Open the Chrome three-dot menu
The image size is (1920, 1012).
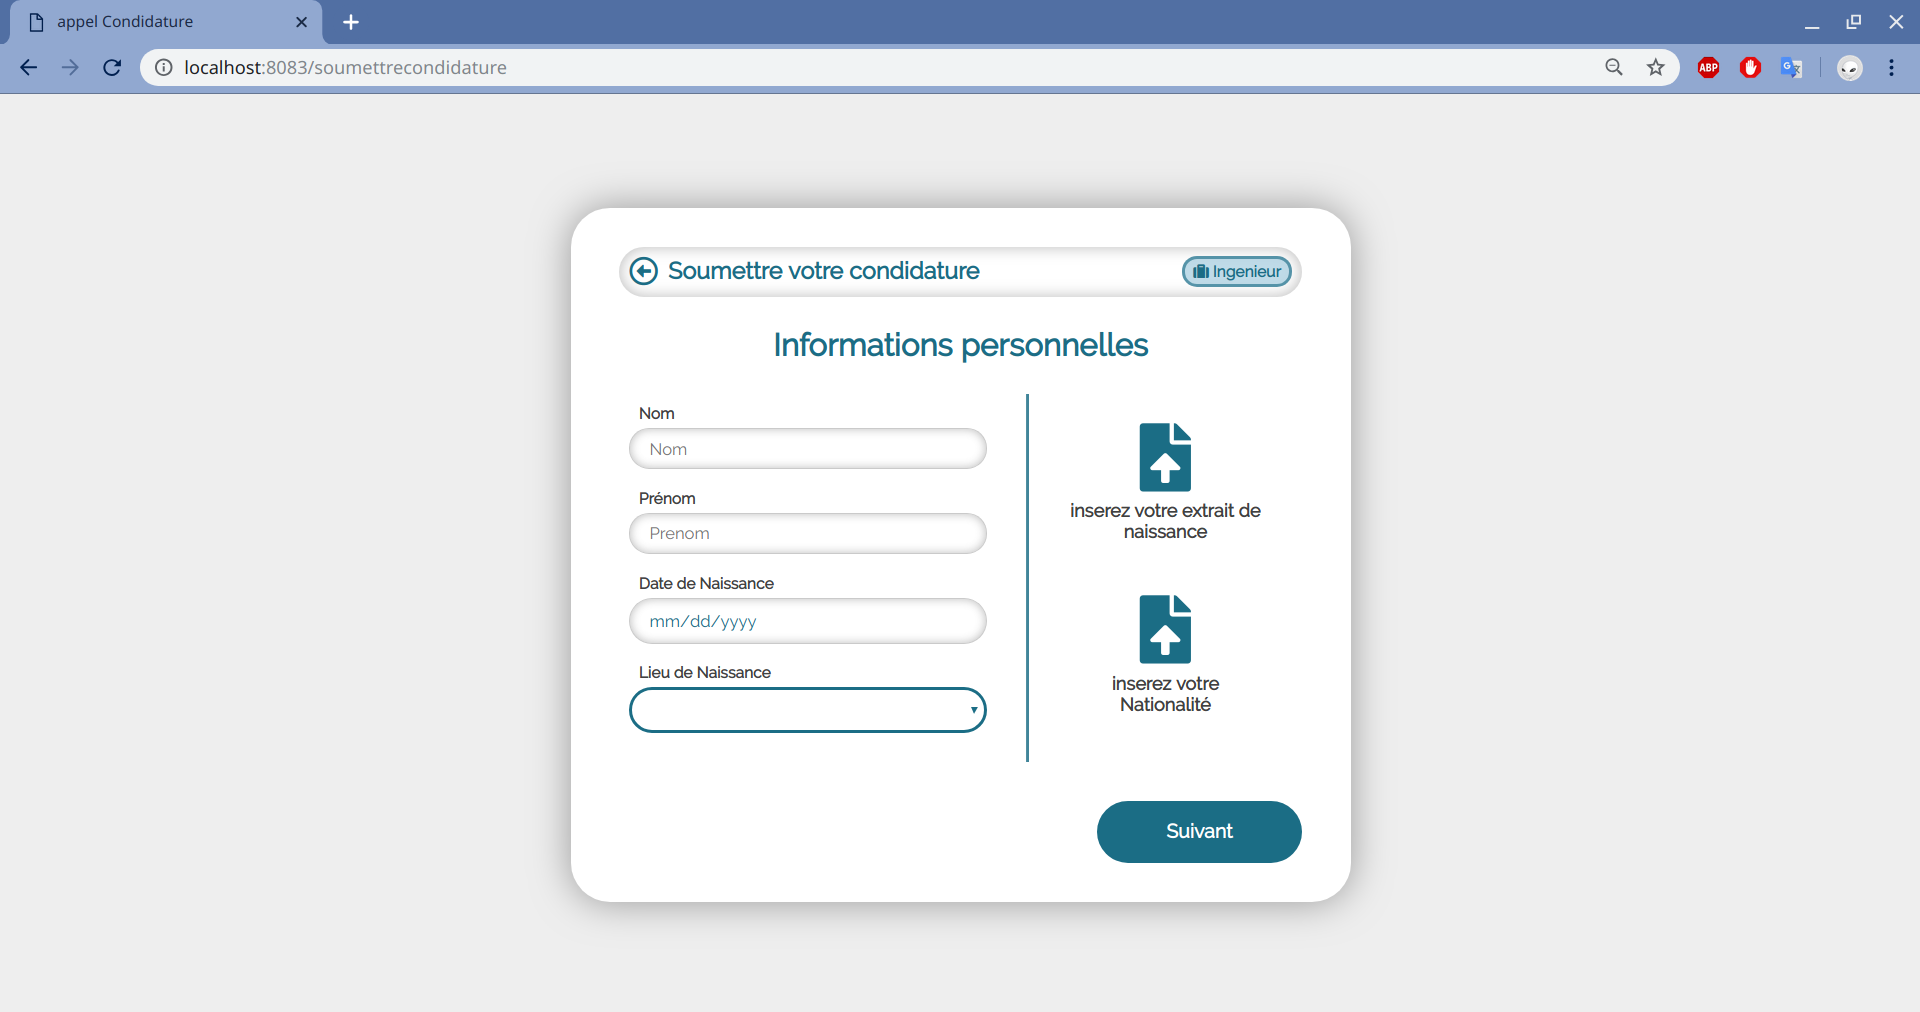[1891, 67]
